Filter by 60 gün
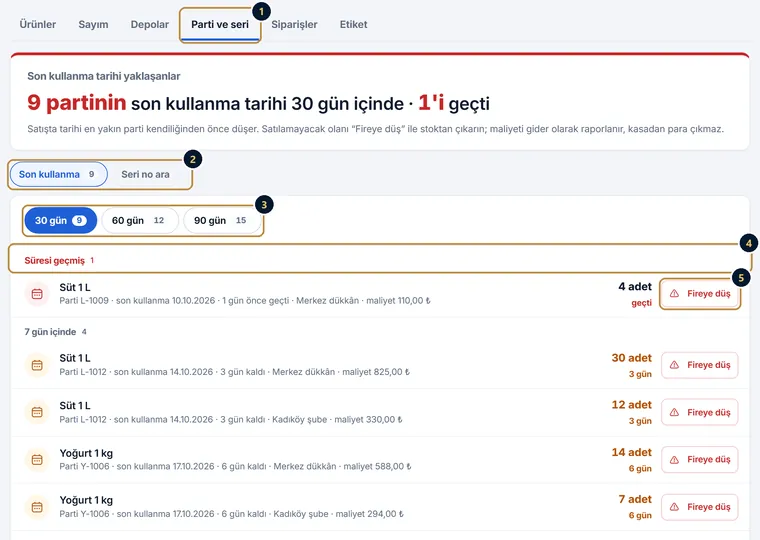Viewport: 760px width, 540px height. click(140, 221)
